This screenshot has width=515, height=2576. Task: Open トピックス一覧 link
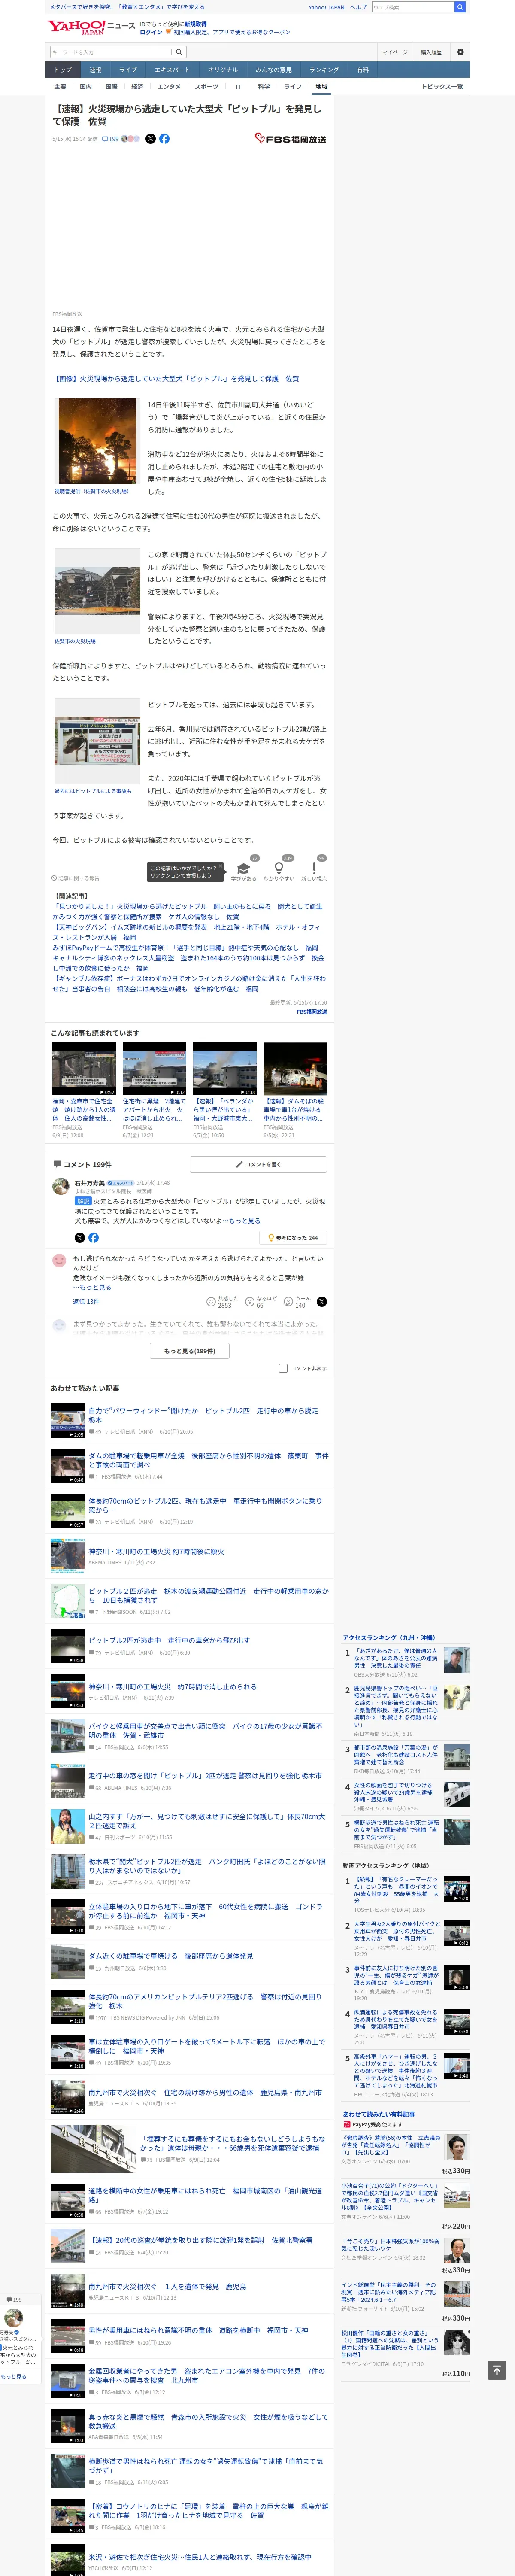point(442,87)
